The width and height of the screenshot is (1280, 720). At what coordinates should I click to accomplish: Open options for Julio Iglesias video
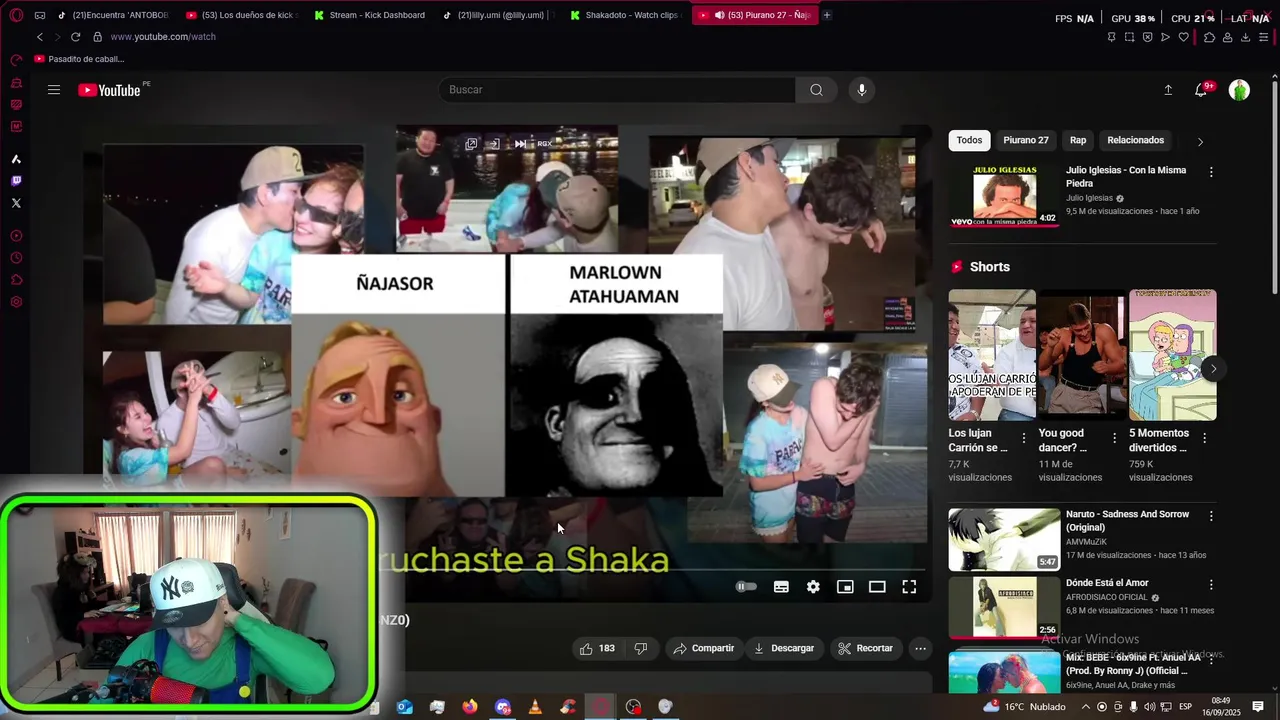[1211, 172]
